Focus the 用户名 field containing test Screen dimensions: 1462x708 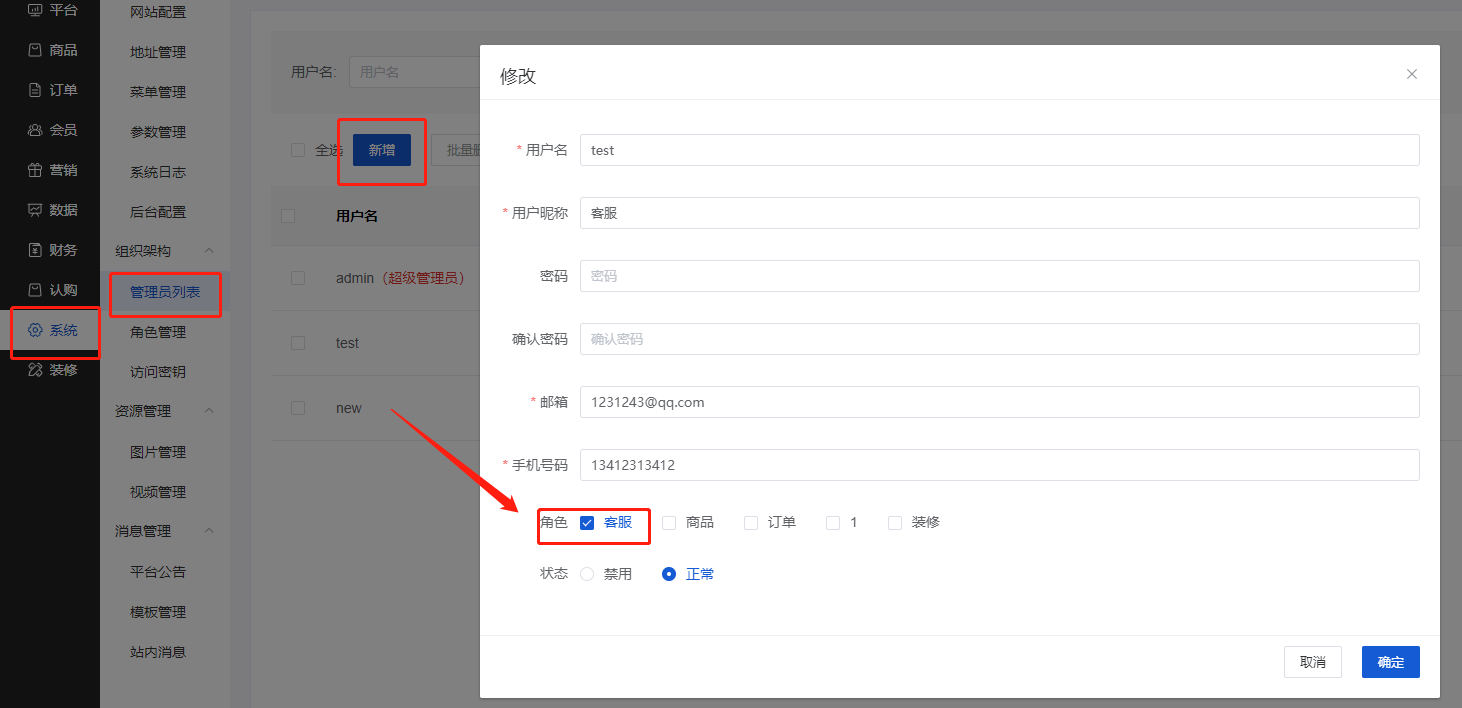point(1000,150)
